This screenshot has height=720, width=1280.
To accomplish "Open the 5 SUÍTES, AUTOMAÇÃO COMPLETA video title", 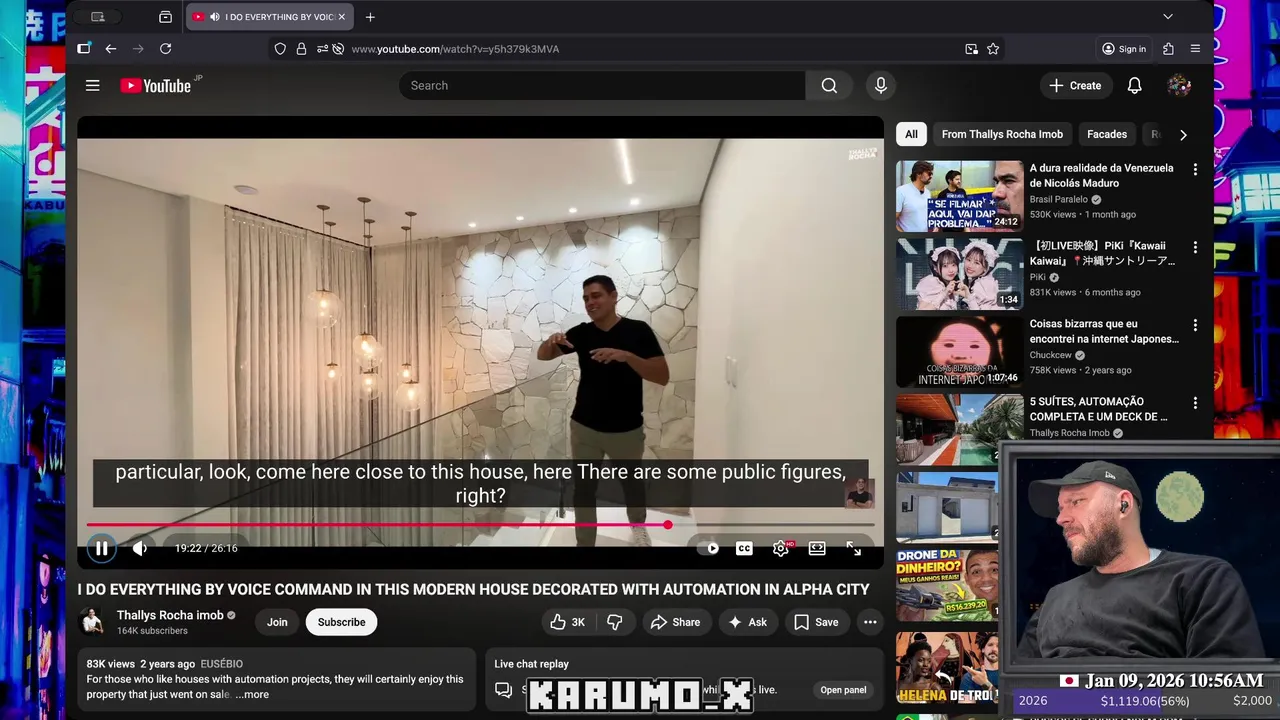I will pyautogui.click(x=1099, y=409).
